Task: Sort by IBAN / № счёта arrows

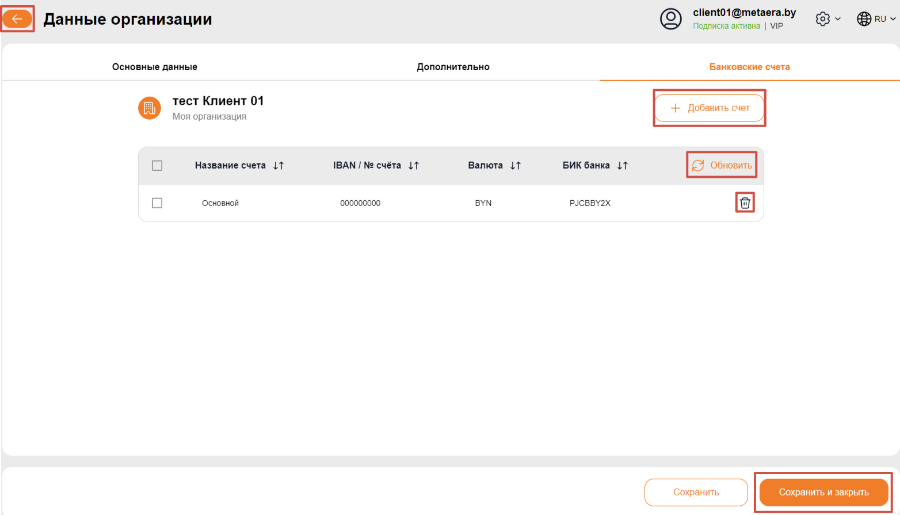Action: pos(413,165)
